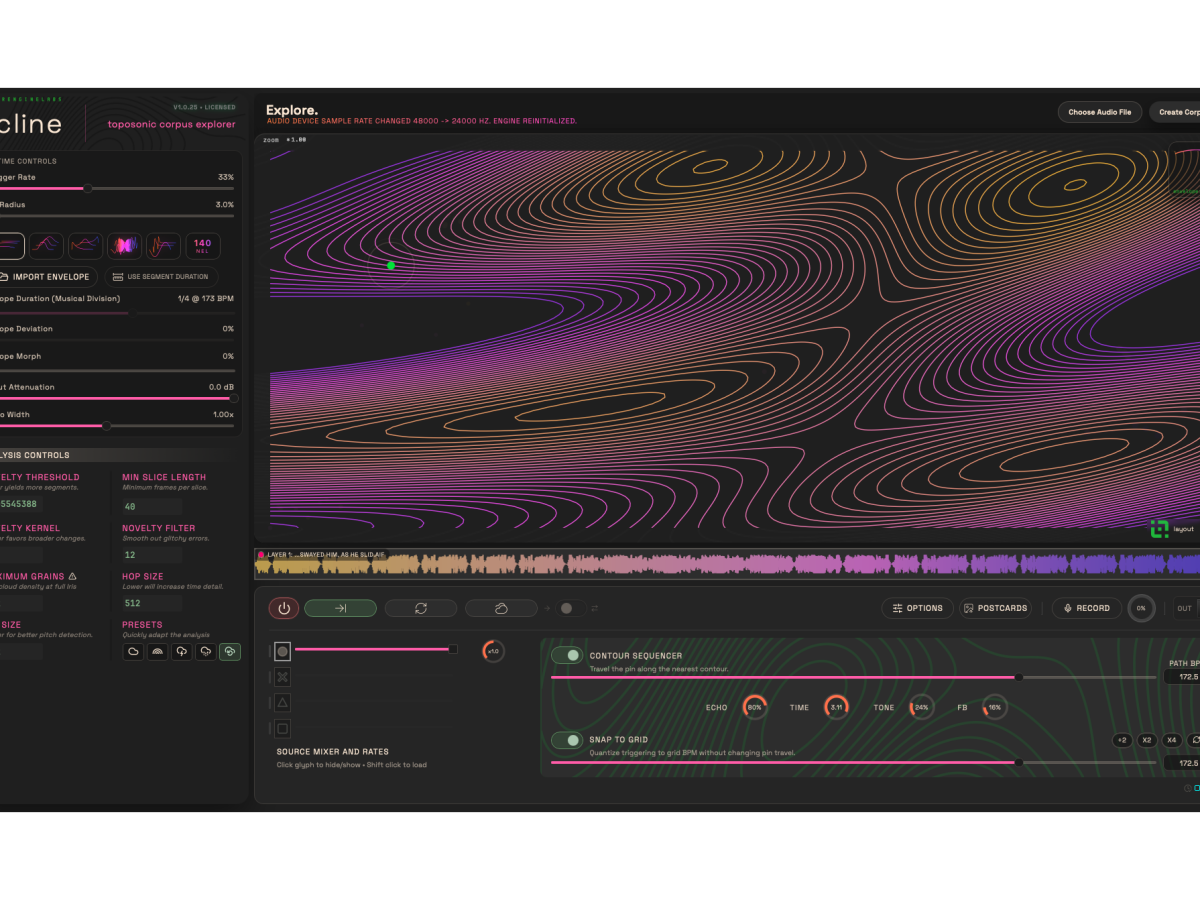Toggle the Contour Sequencer switch
The height and width of the screenshot is (900, 1200).
[567, 655]
